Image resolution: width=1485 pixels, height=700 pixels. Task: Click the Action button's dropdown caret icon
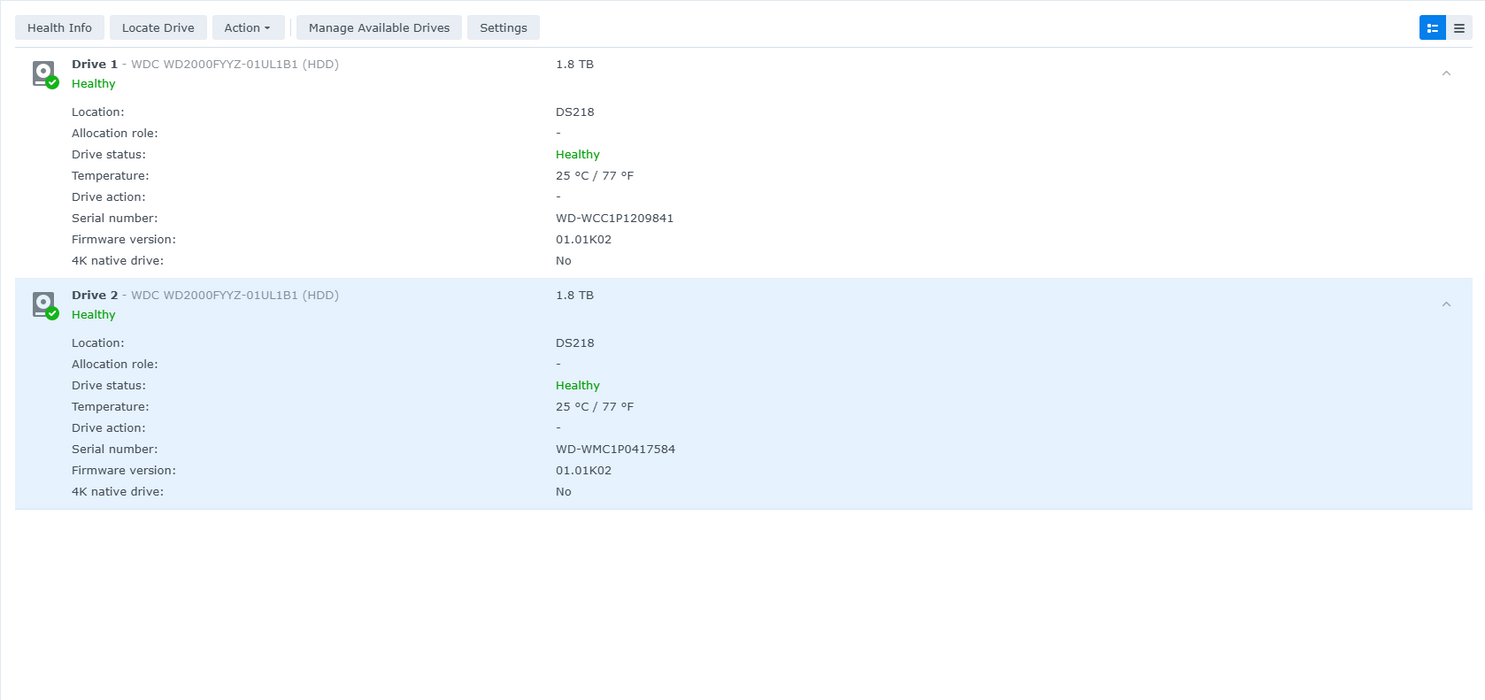267,27
